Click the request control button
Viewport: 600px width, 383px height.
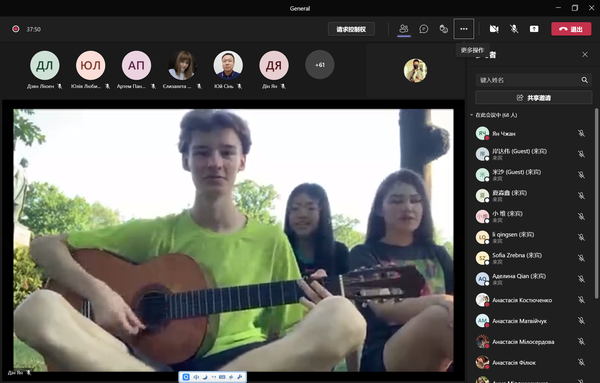[x=351, y=29]
